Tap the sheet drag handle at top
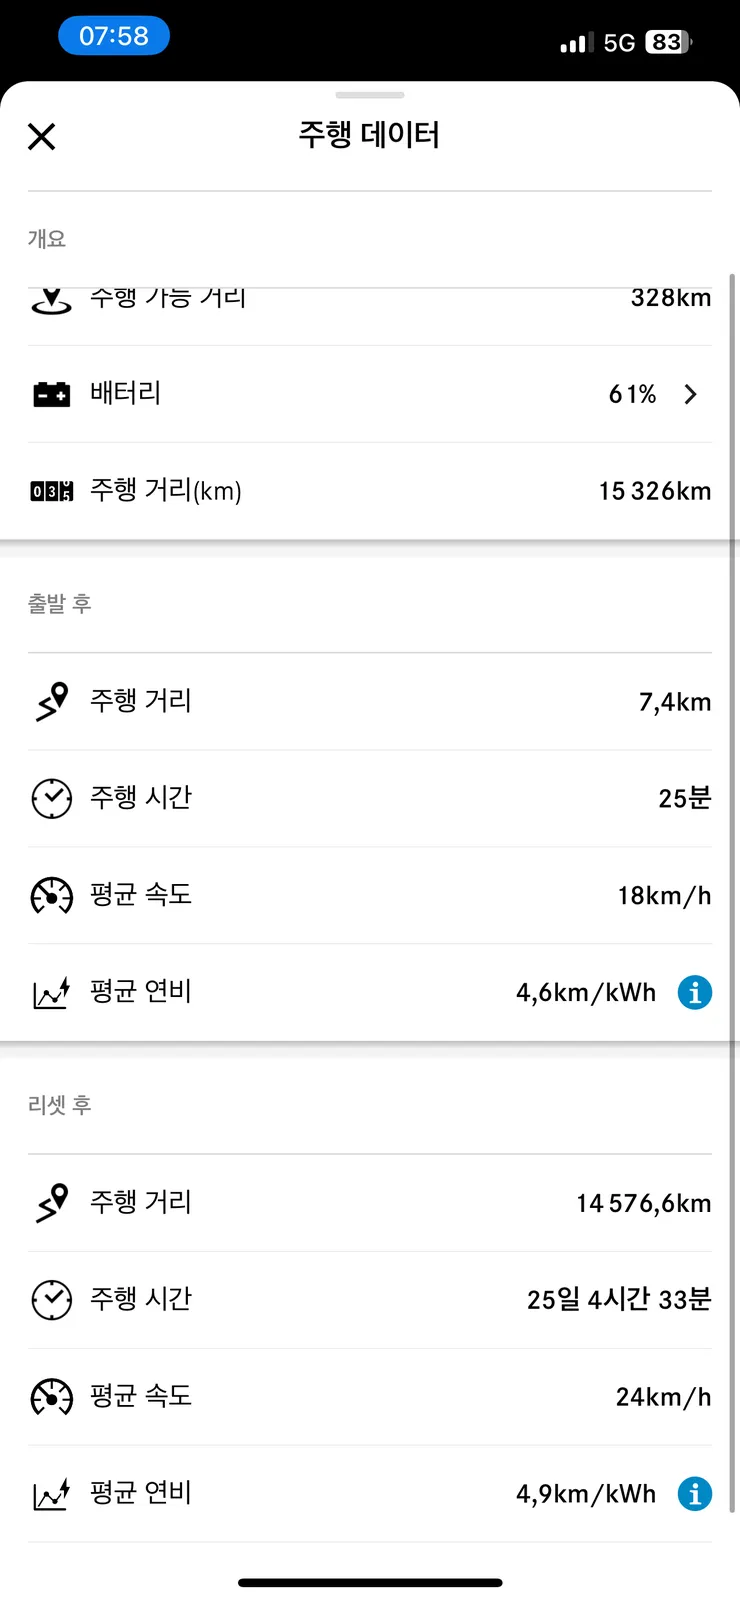This screenshot has height=1601, width=740. pos(370,95)
